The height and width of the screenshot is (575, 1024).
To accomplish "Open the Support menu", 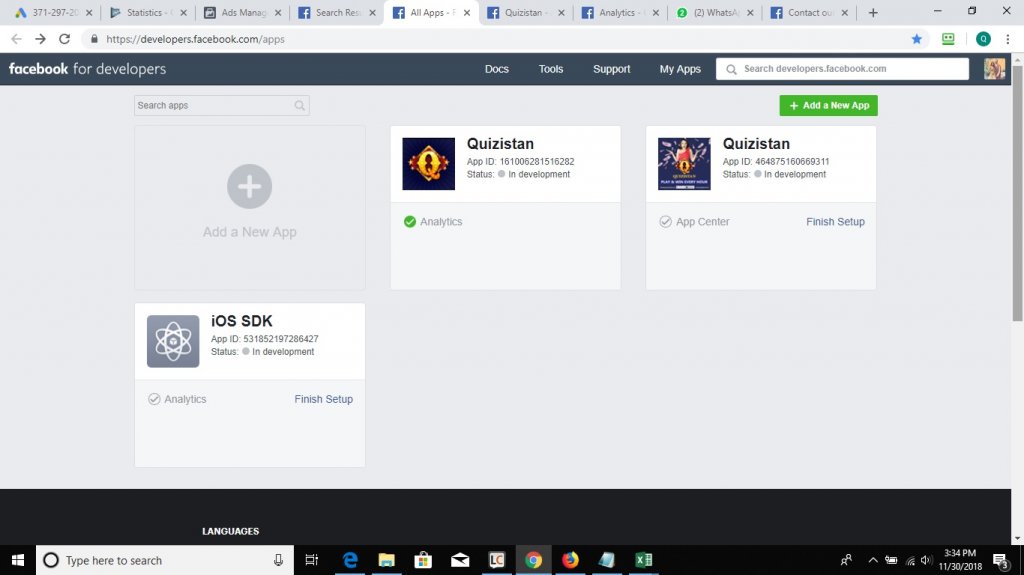I will click(611, 69).
